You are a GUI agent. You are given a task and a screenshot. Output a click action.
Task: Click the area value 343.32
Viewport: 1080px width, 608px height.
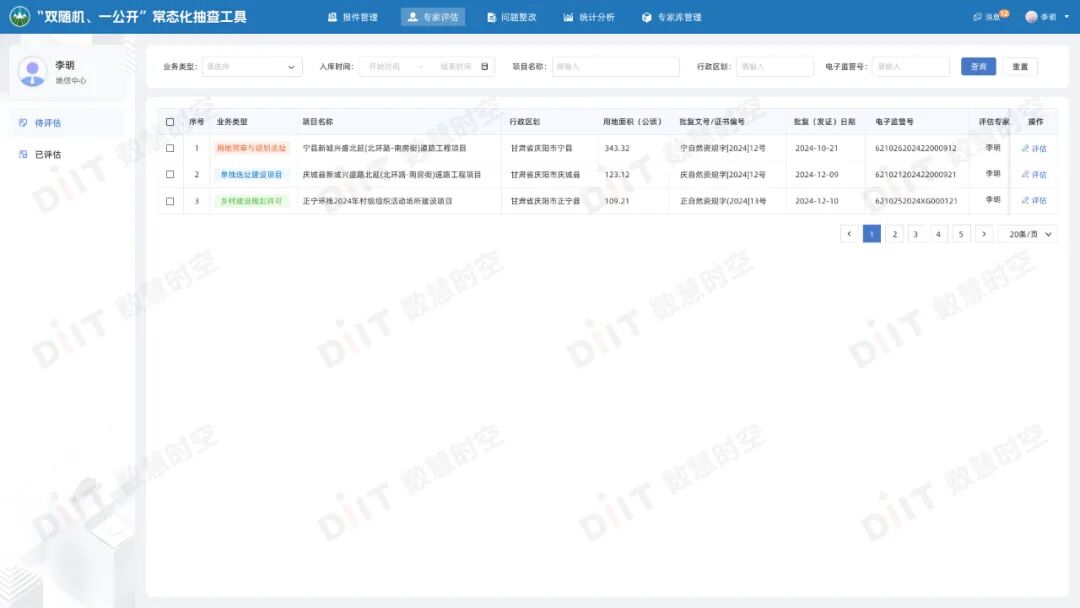617,148
